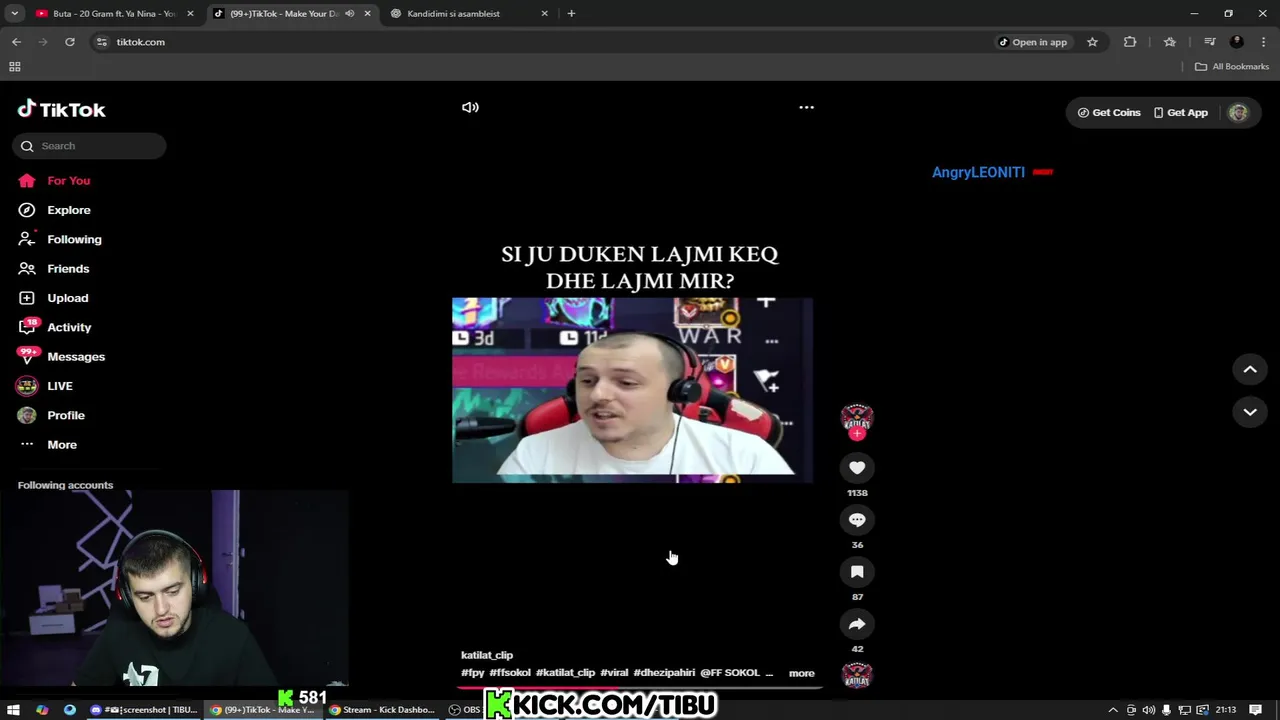Screen dimensions: 1280x720
Task: Open katilat_clip username link
Action: 487,655
